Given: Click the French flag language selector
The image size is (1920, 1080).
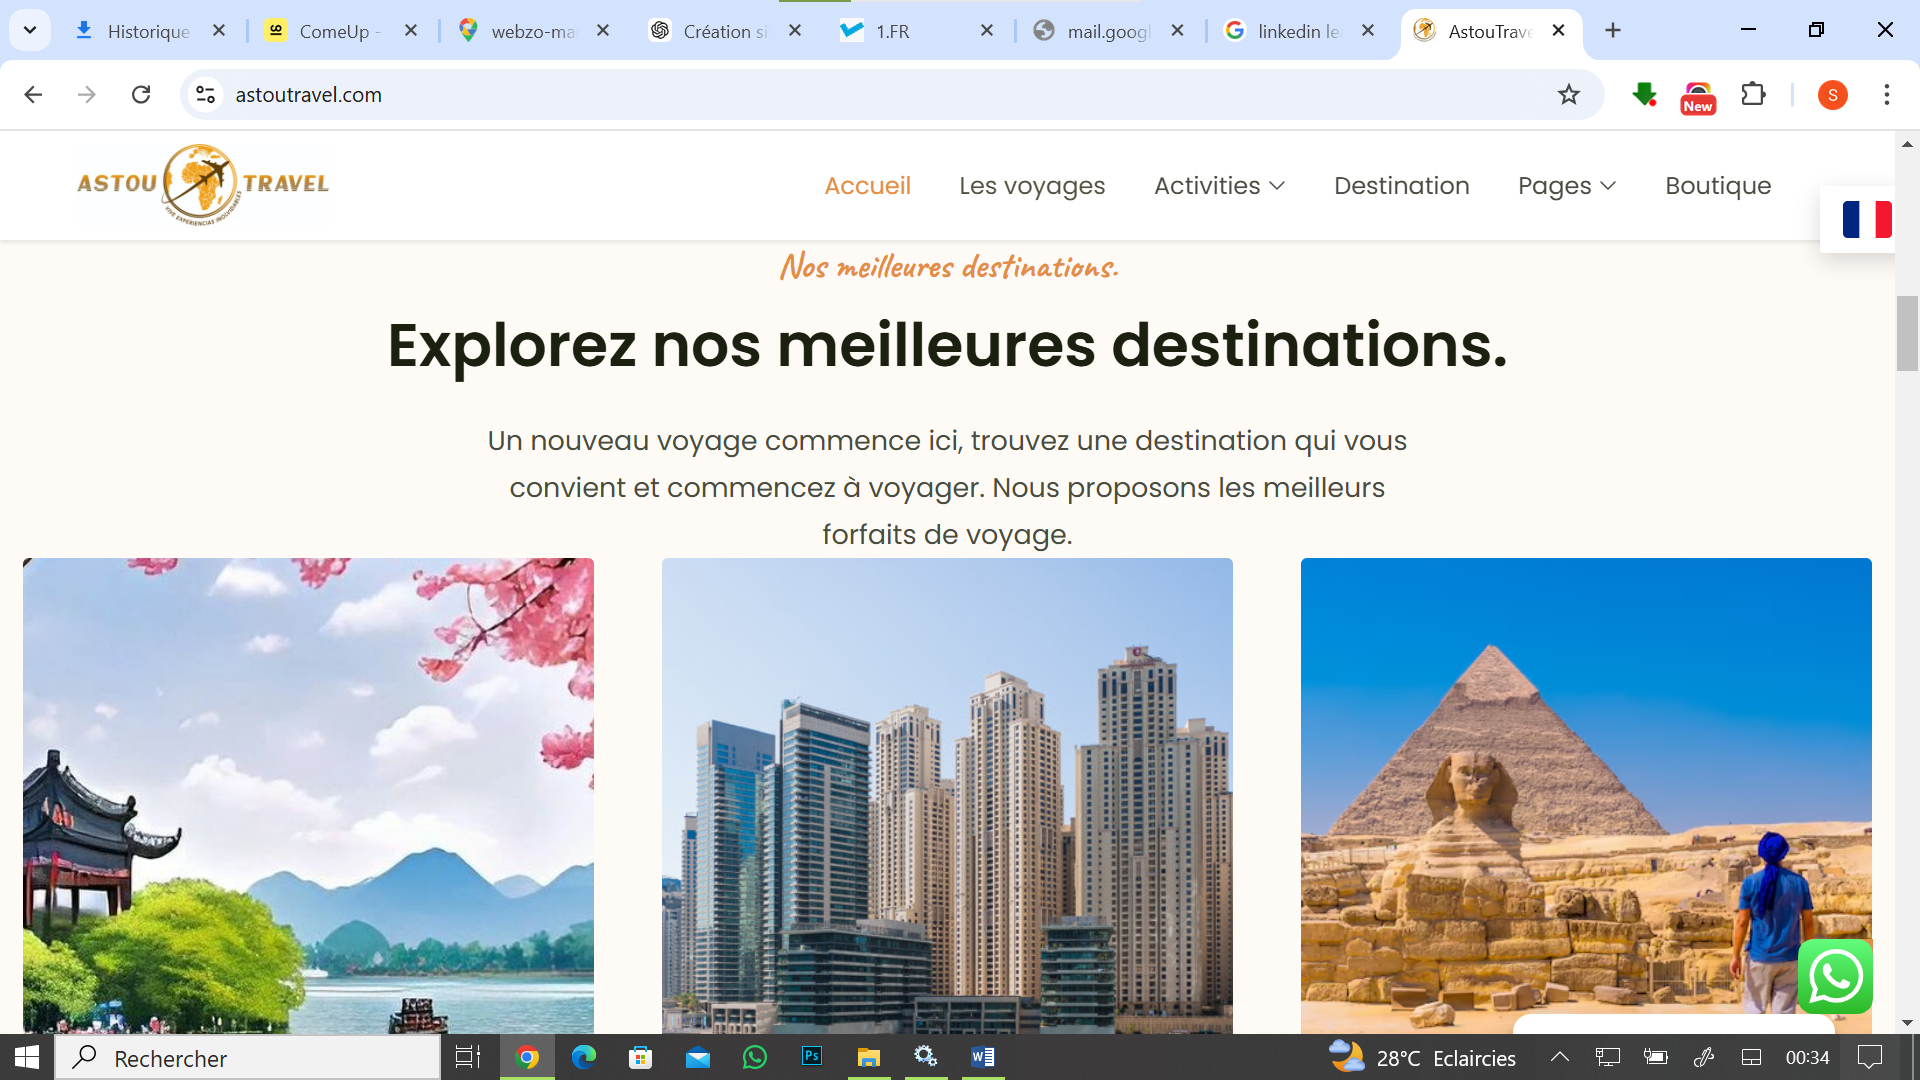Looking at the screenshot, I should [1866, 219].
